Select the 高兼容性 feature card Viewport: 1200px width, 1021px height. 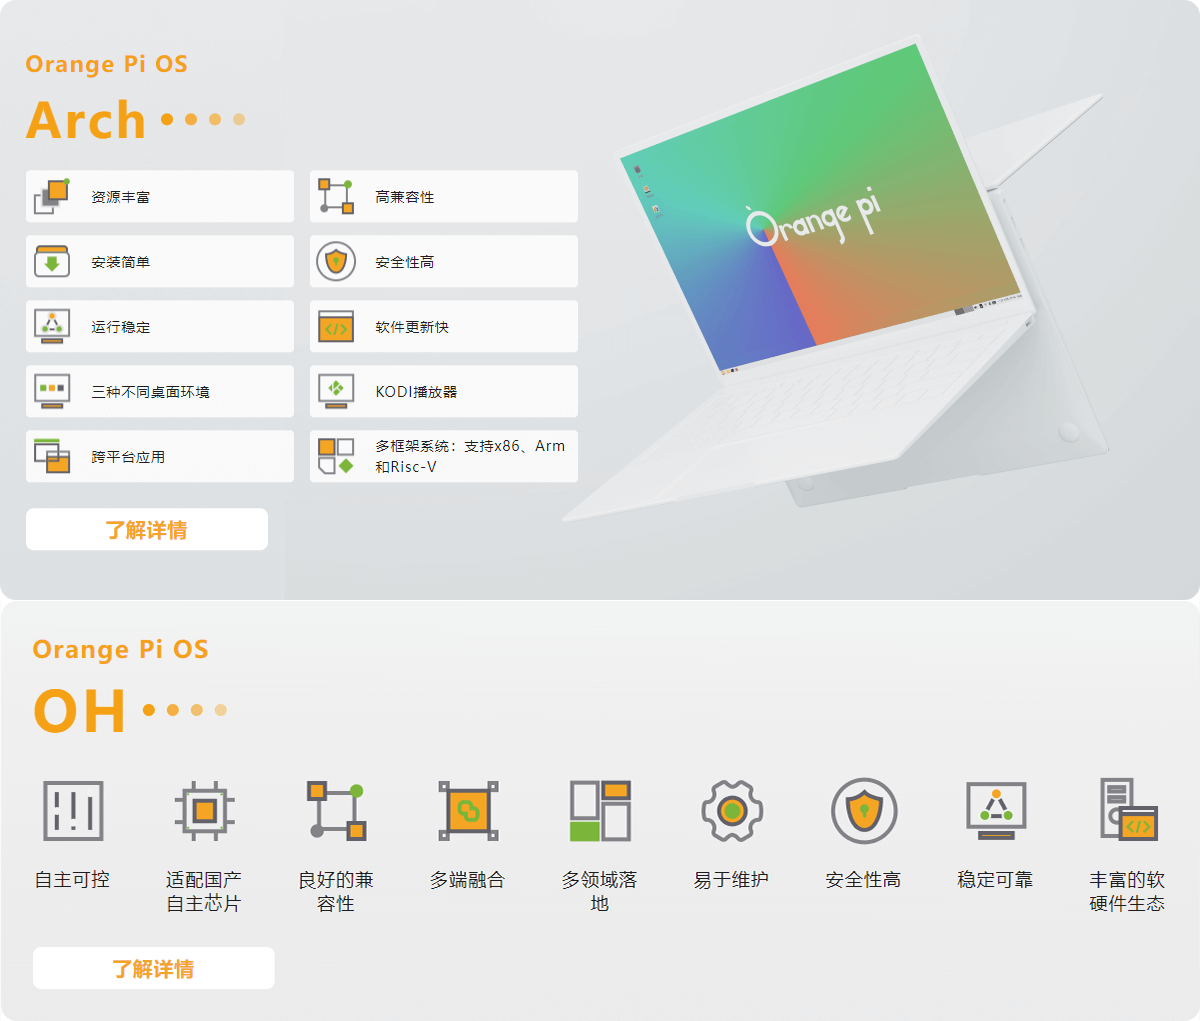444,196
